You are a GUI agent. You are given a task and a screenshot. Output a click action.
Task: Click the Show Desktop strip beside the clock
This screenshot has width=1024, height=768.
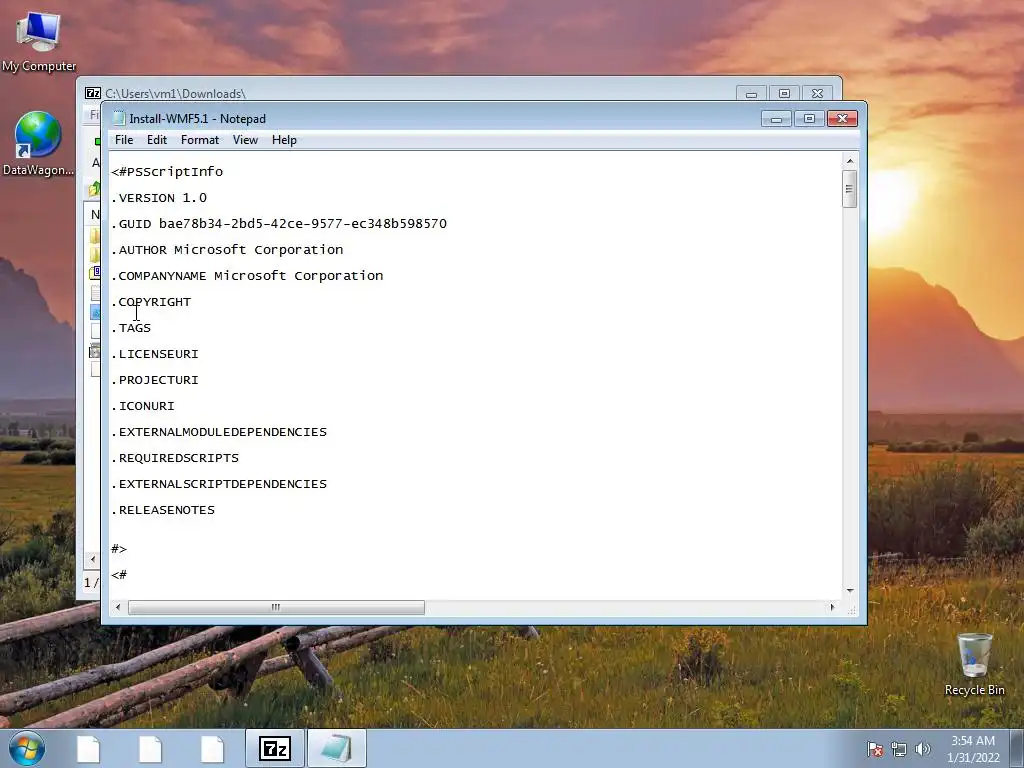coord(1017,748)
